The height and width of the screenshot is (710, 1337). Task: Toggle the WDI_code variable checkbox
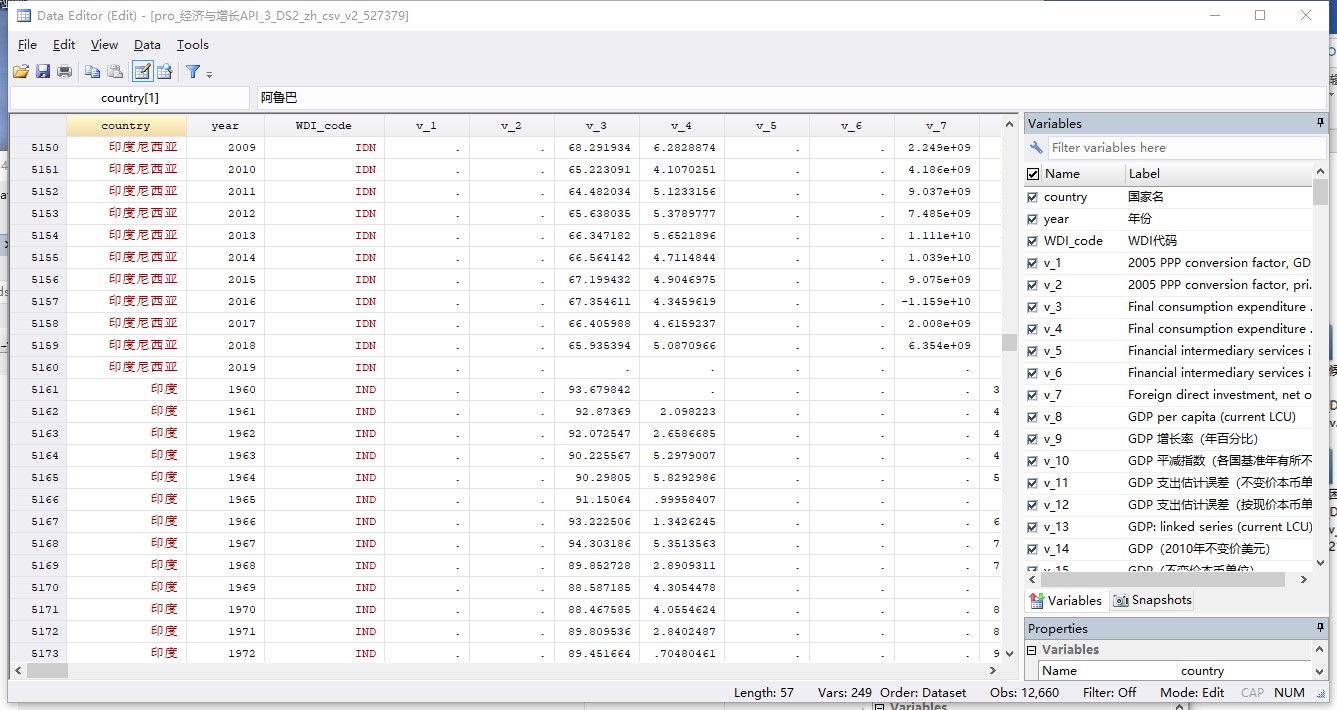1033,241
